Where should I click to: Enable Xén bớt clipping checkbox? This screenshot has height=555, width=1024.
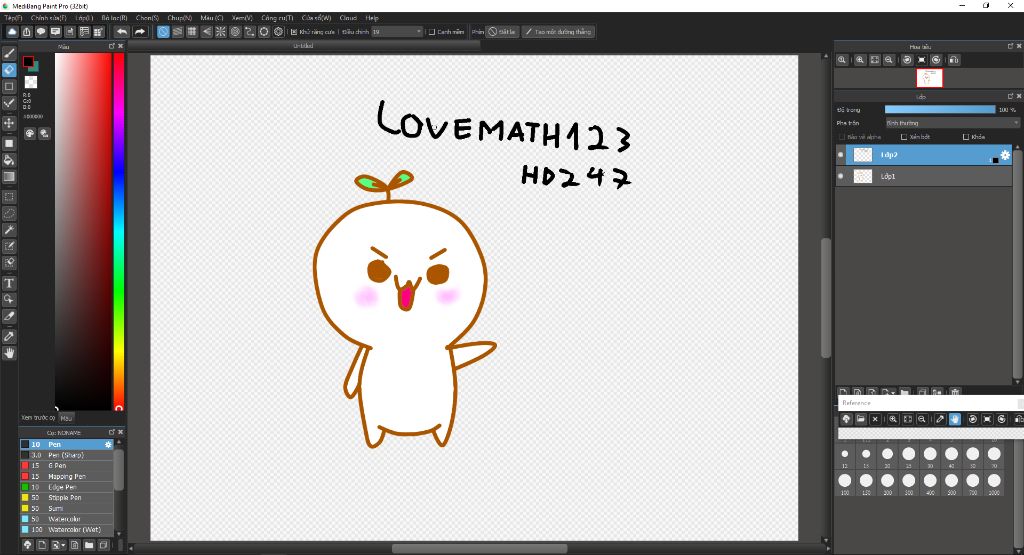click(x=904, y=137)
